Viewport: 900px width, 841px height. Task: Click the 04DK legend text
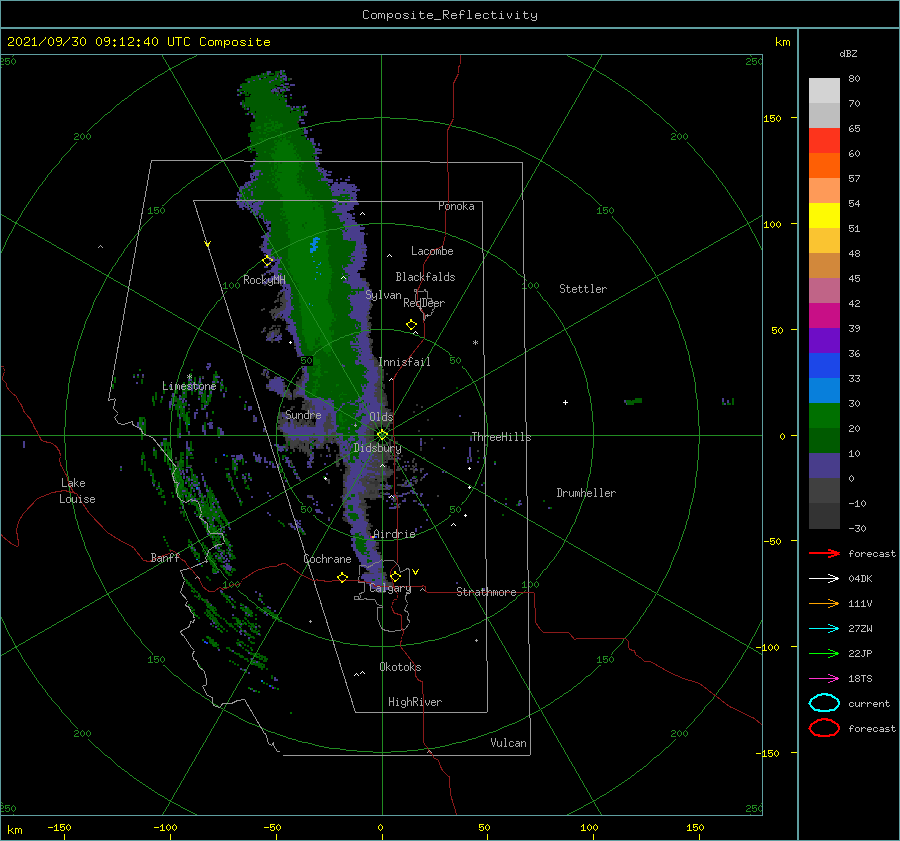point(860,579)
